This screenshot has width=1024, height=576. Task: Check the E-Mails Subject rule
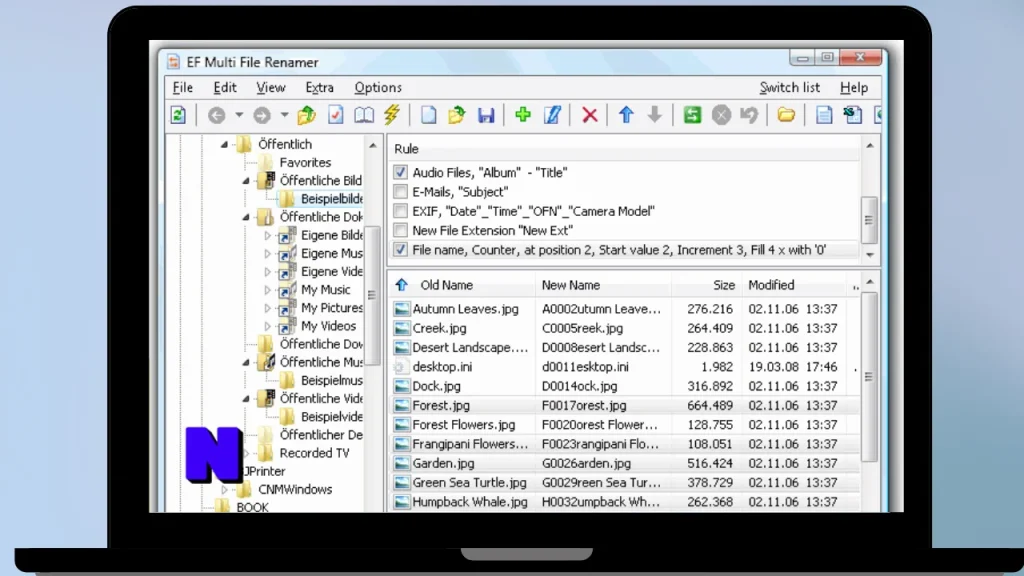pos(400,191)
